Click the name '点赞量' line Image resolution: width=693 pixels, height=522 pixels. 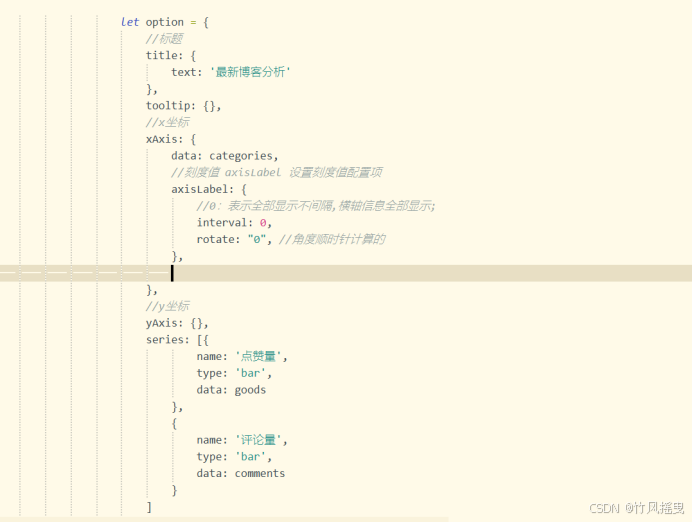pyautogui.click(x=242, y=357)
